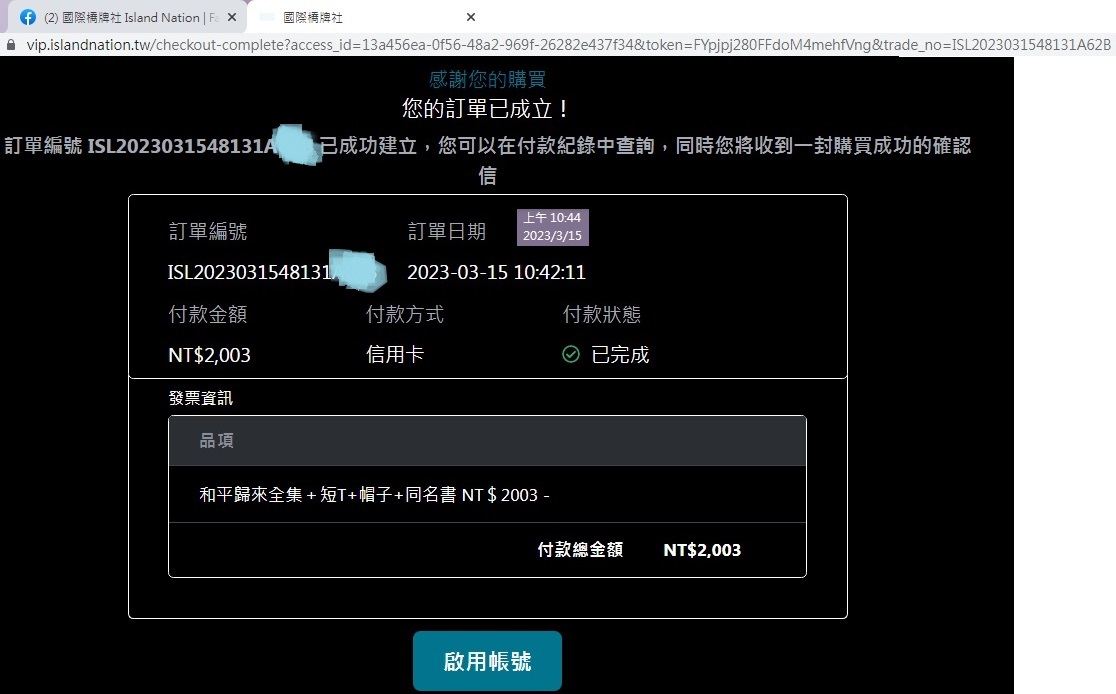
Task: Click the green checkmark beside 已完成
Action: 571,354
